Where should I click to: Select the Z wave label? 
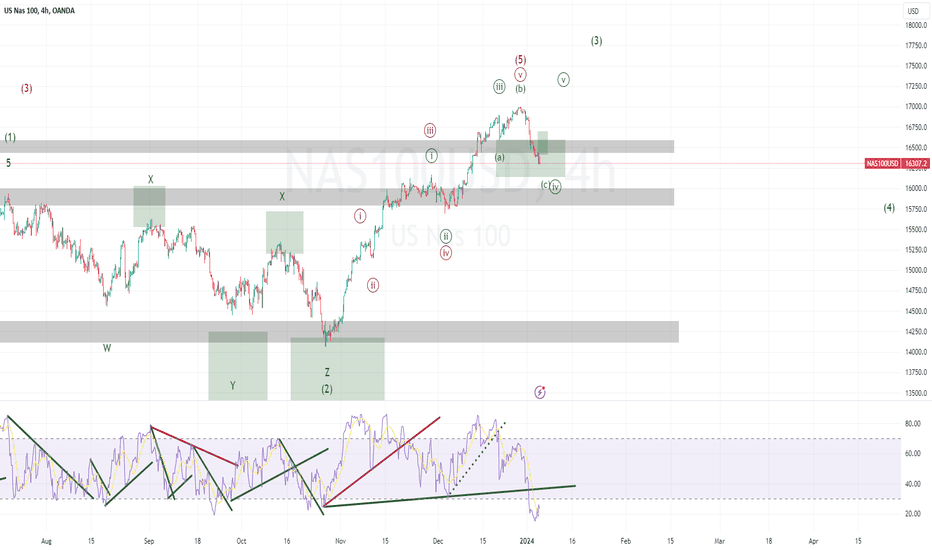(327, 372)
